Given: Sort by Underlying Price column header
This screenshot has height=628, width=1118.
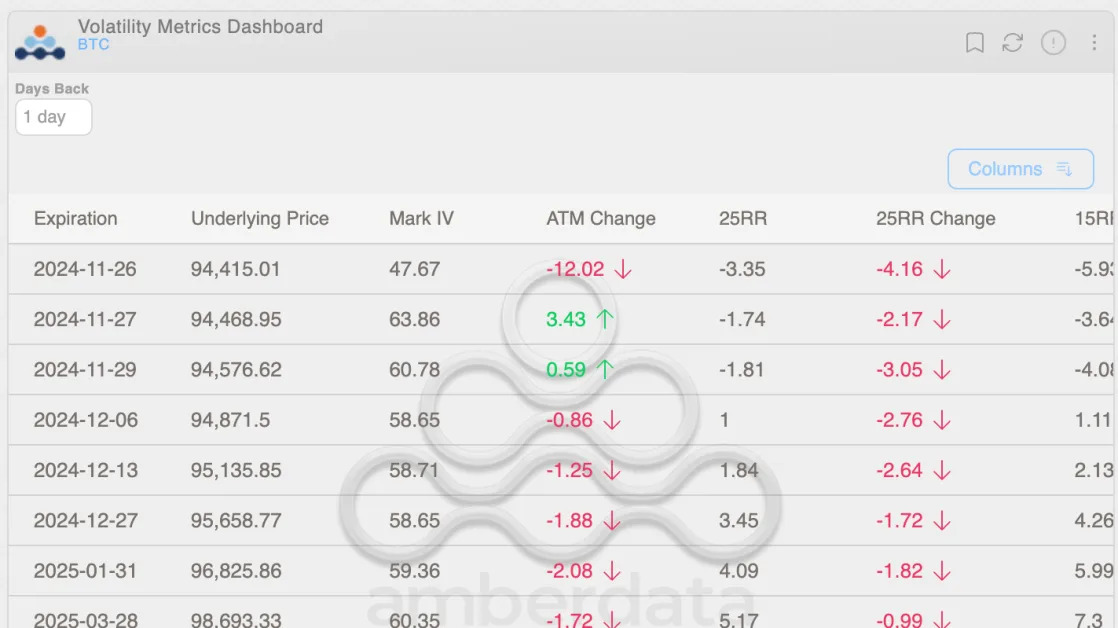Looking at the screenshot, I should click(x=260, y=218).
